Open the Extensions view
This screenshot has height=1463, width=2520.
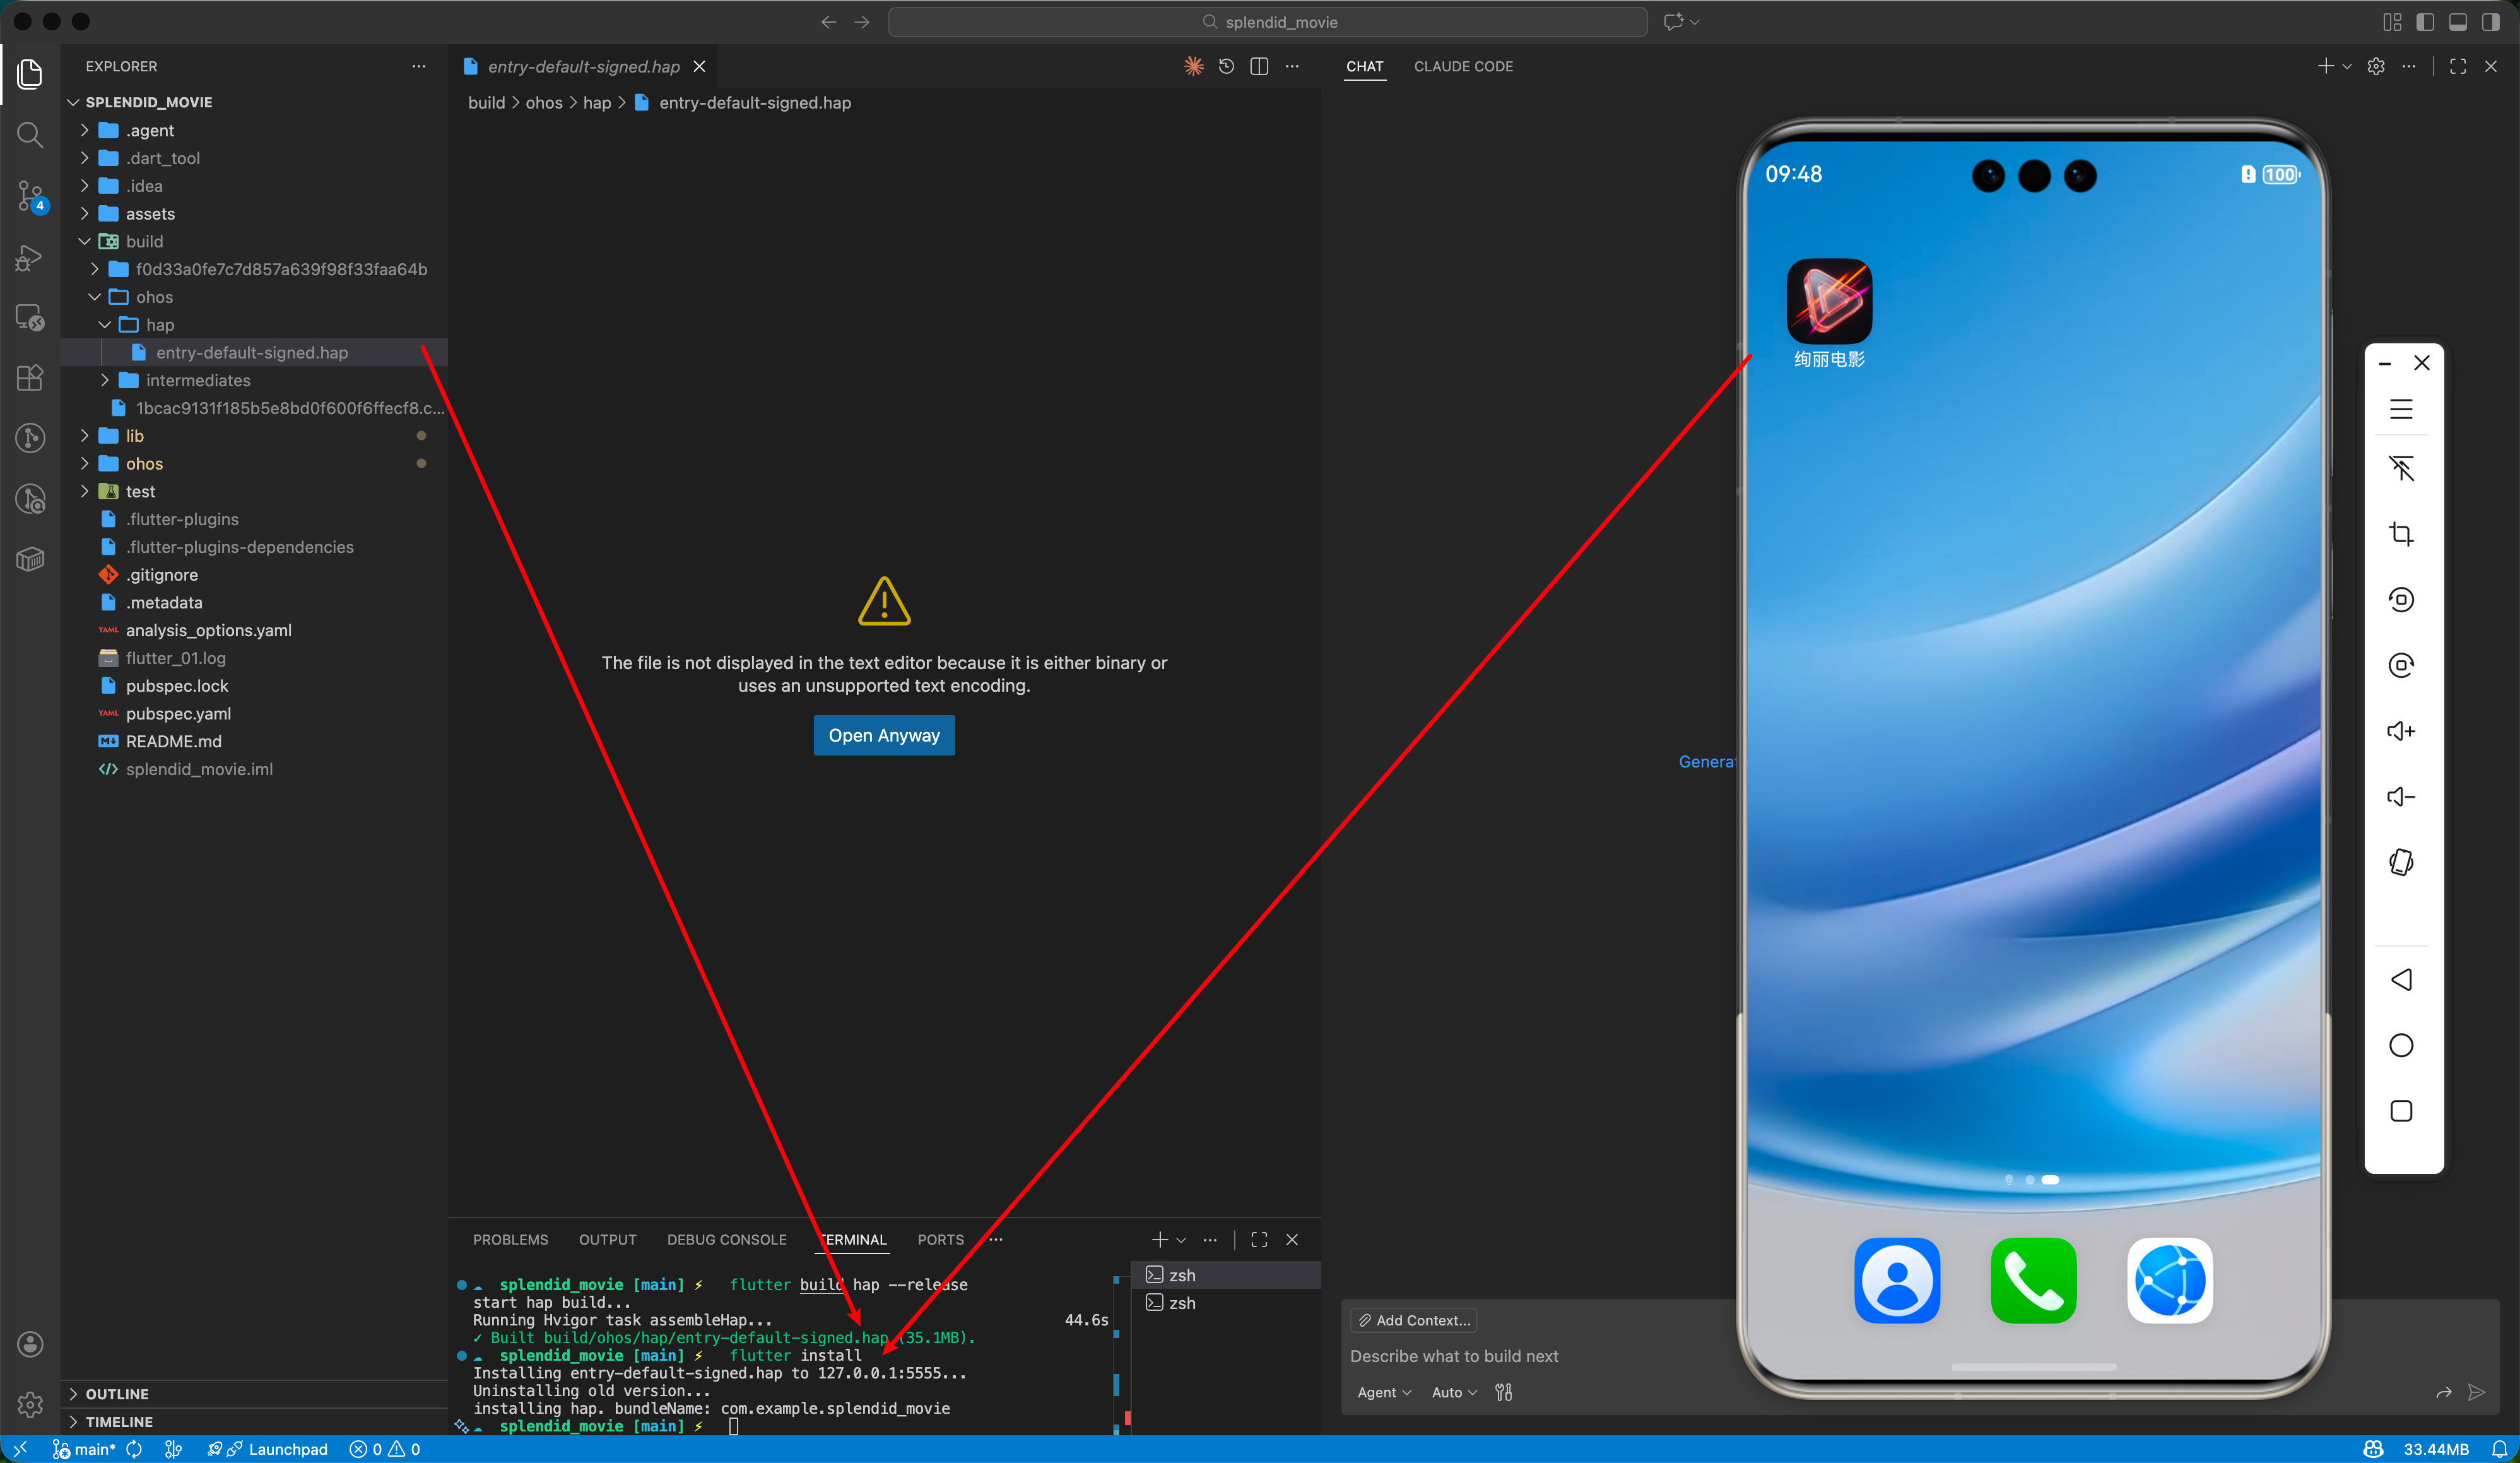[x=30, y=377]
